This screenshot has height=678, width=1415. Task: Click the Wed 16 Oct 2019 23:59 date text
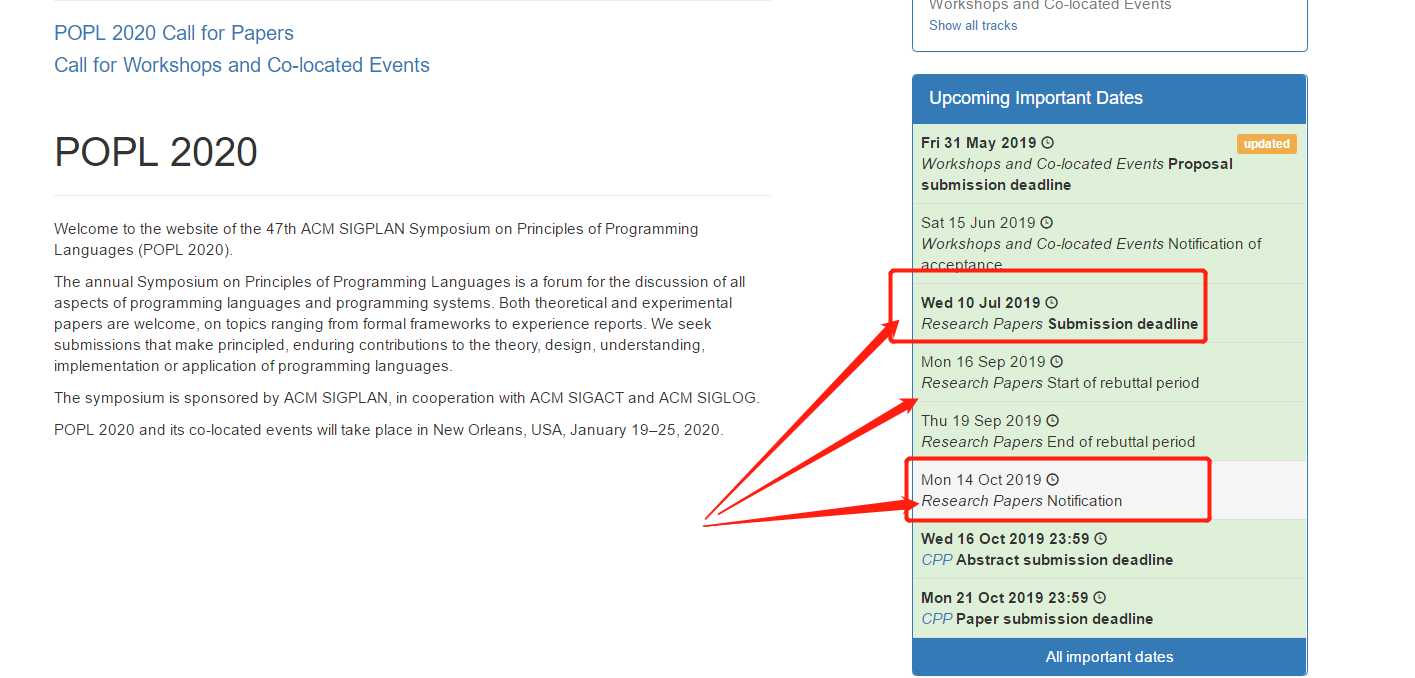coord(1005,538)
